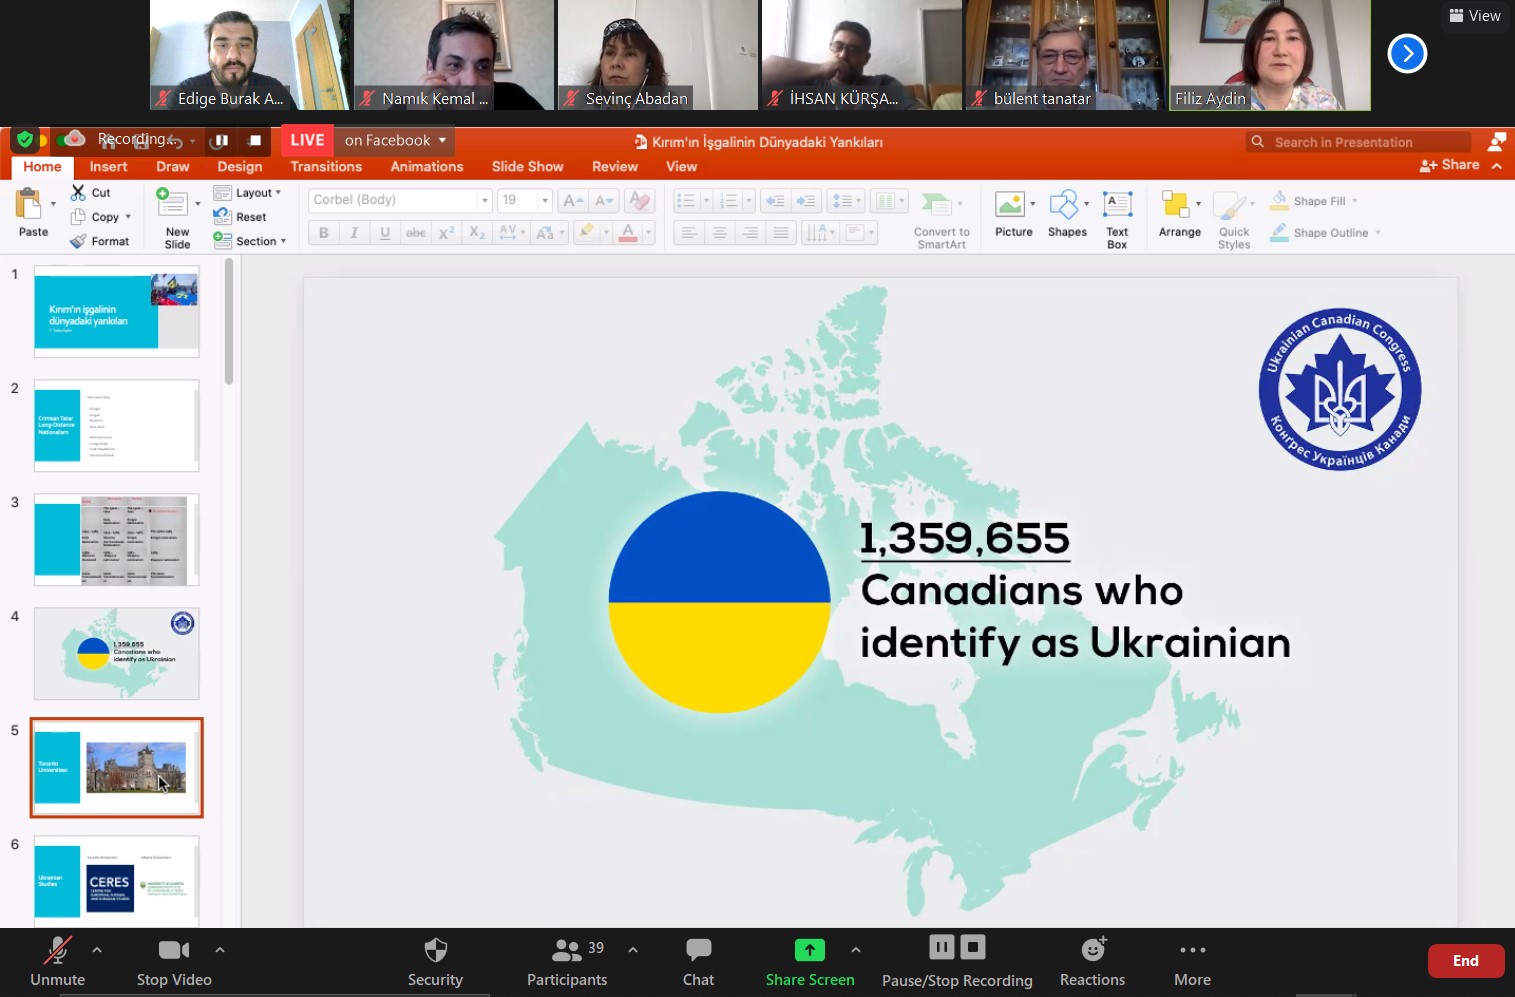Screen dimensions: 1515x997
Task: Open the Reactions menu
Action: pos(1092,962)
